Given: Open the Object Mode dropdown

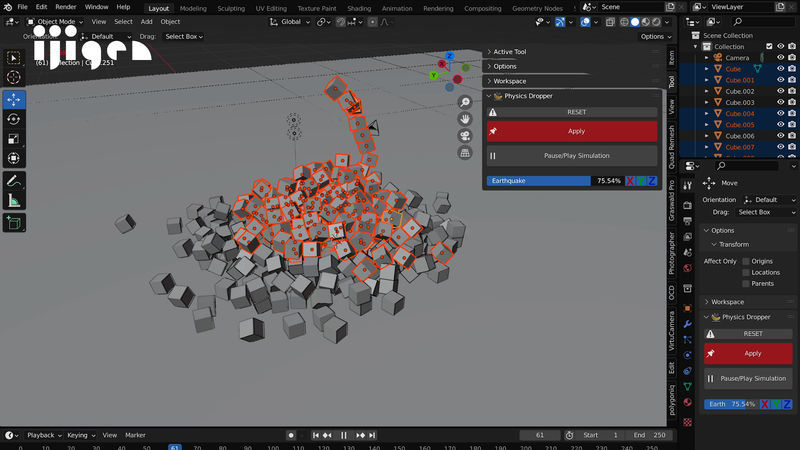Looking at the screenshot, I should point(55,22).
